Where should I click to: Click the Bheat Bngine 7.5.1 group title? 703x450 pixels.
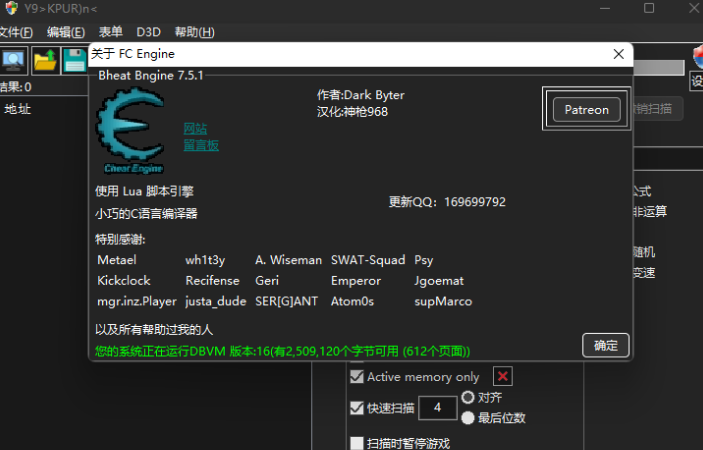tap(151, 75)
